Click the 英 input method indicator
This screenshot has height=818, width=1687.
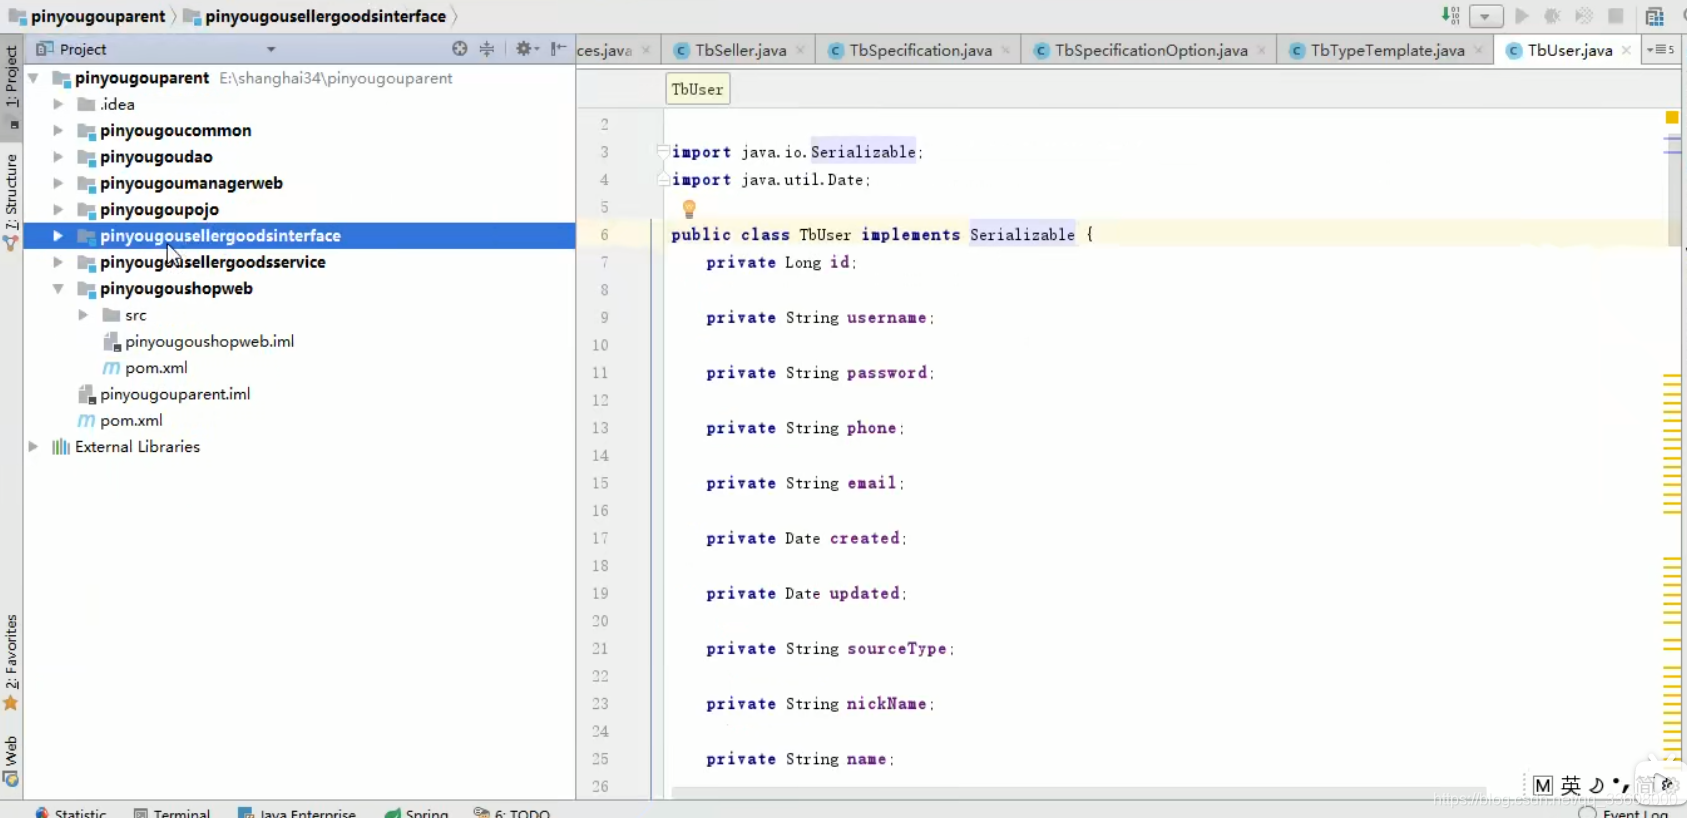click(1571, 785)
